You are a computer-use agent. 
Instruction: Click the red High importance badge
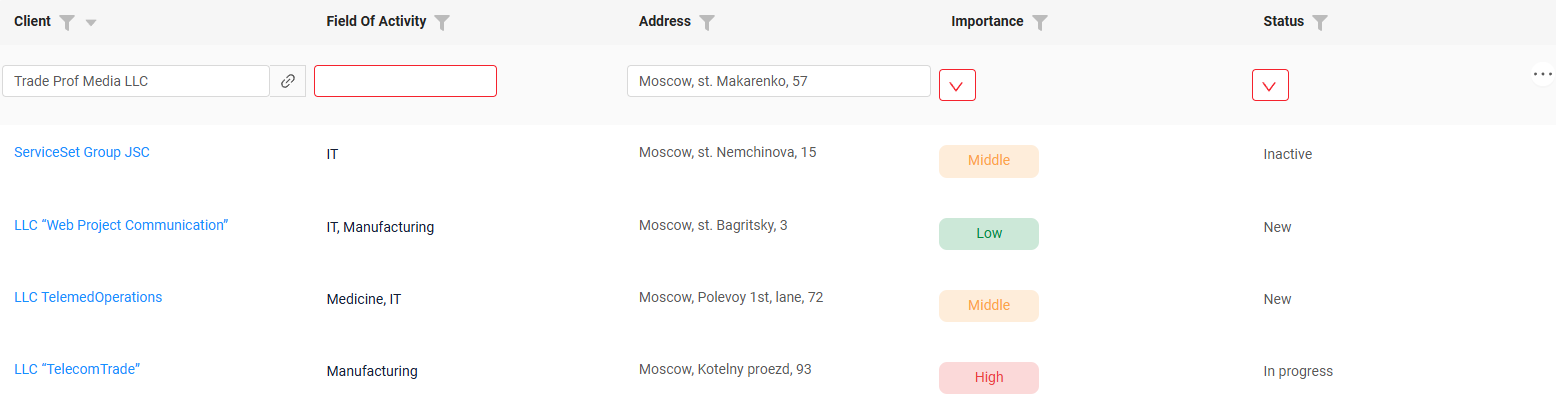[x=989, y=378]
